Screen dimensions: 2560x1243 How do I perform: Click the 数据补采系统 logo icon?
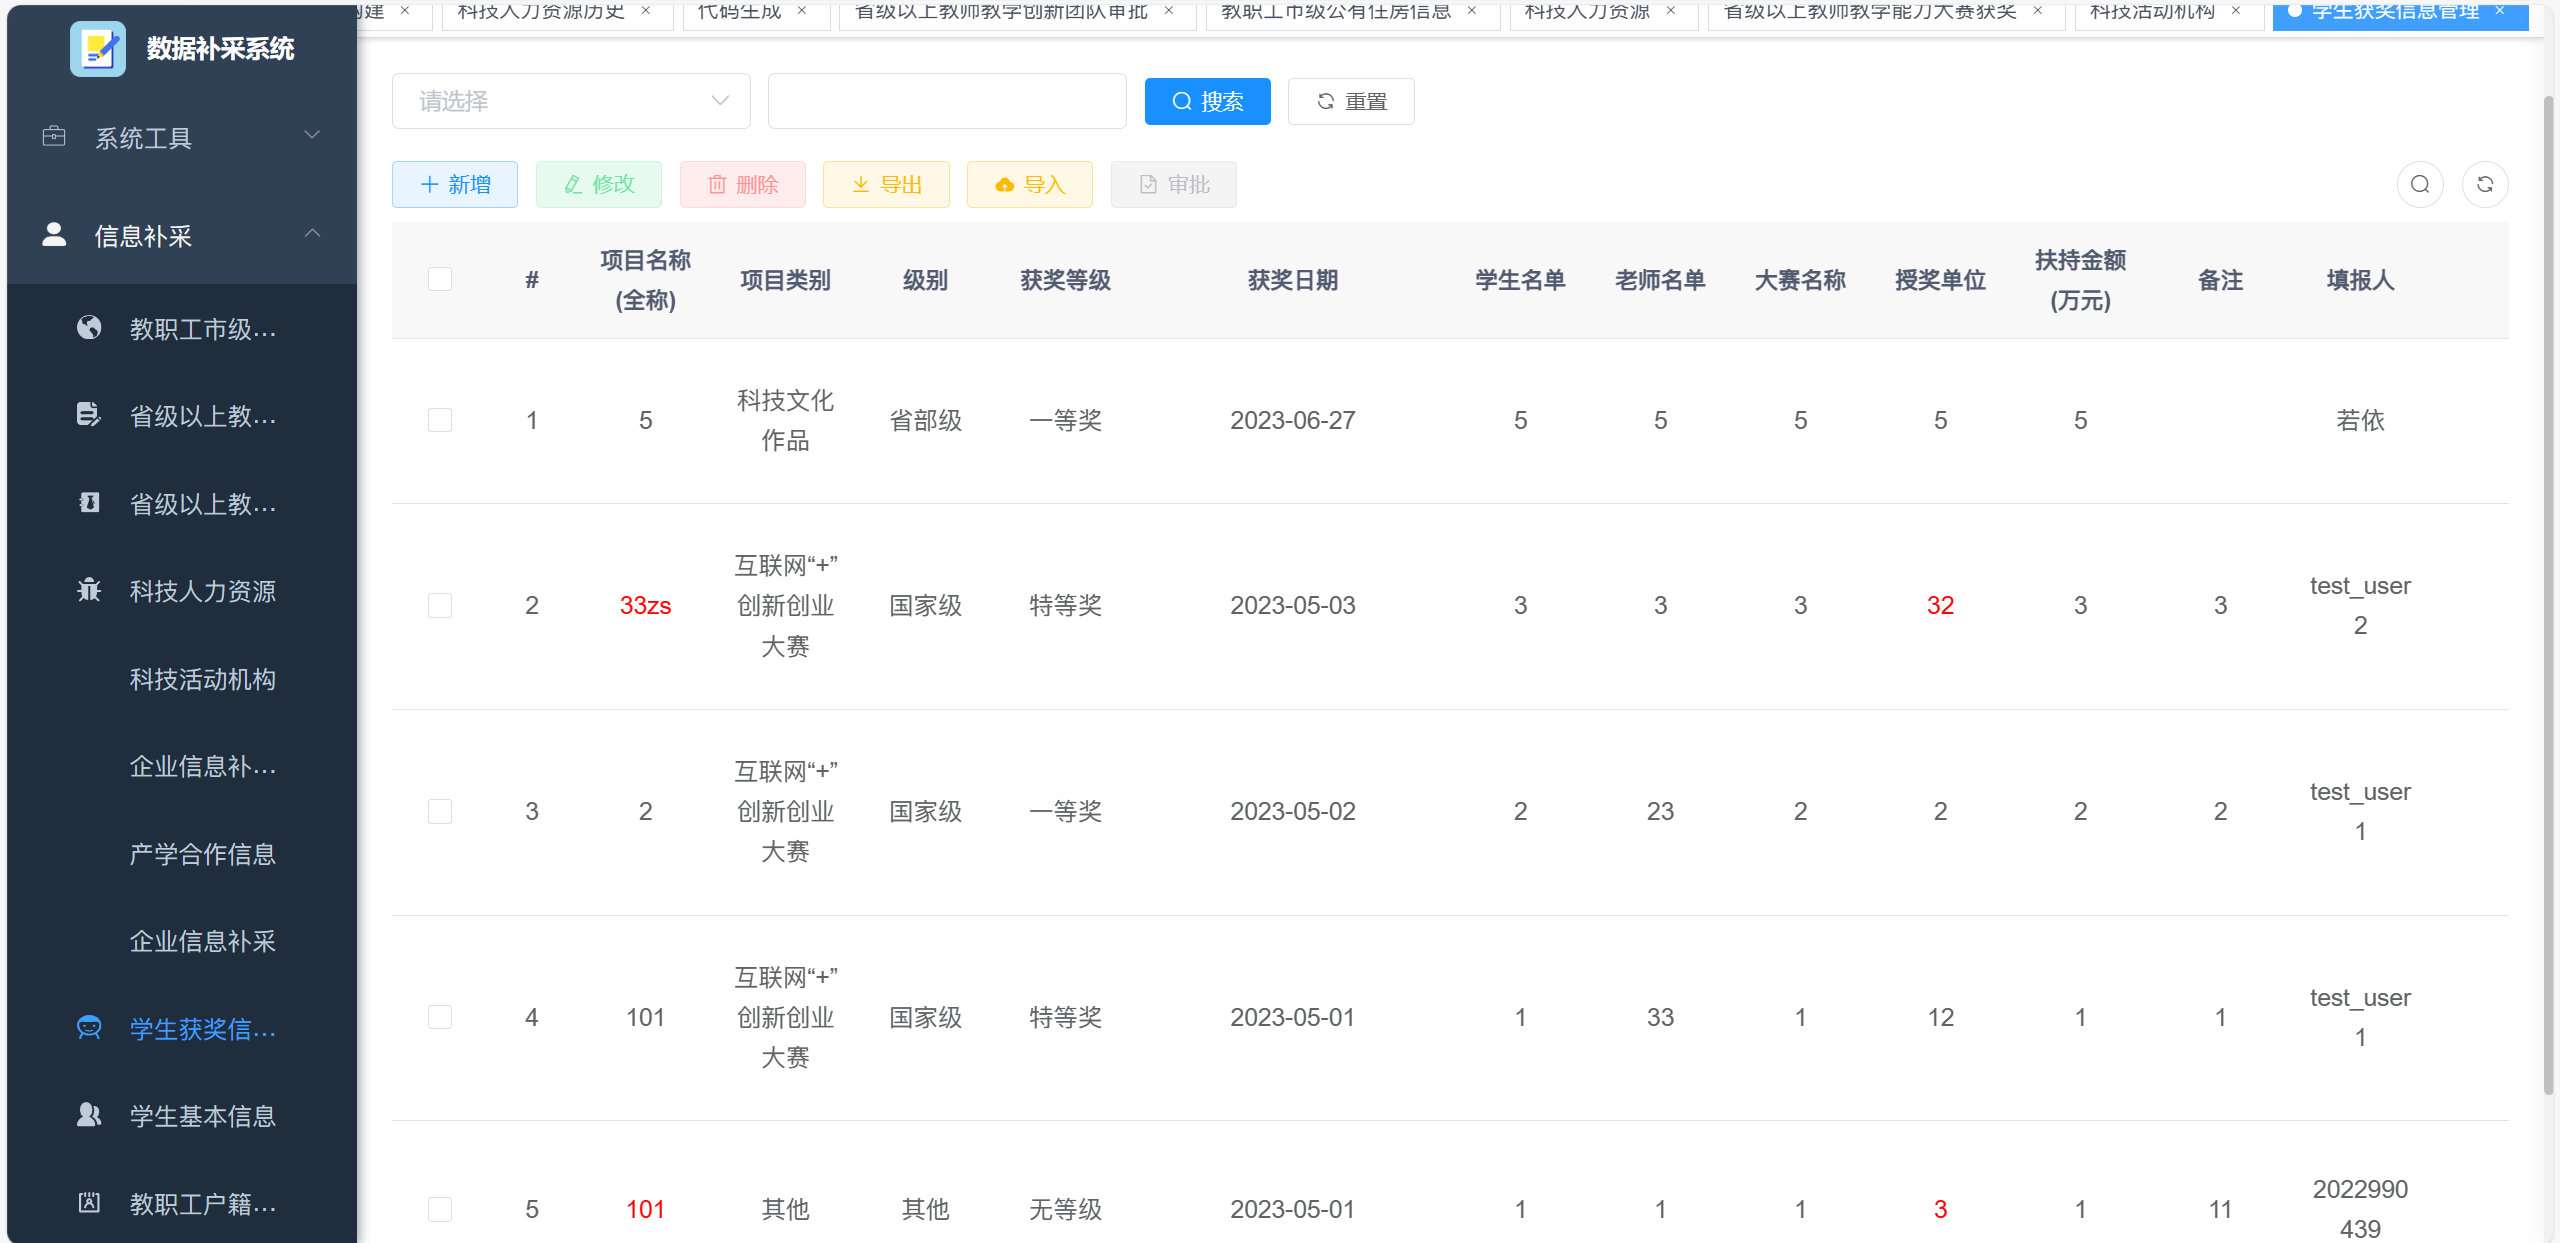pos(97,48)
